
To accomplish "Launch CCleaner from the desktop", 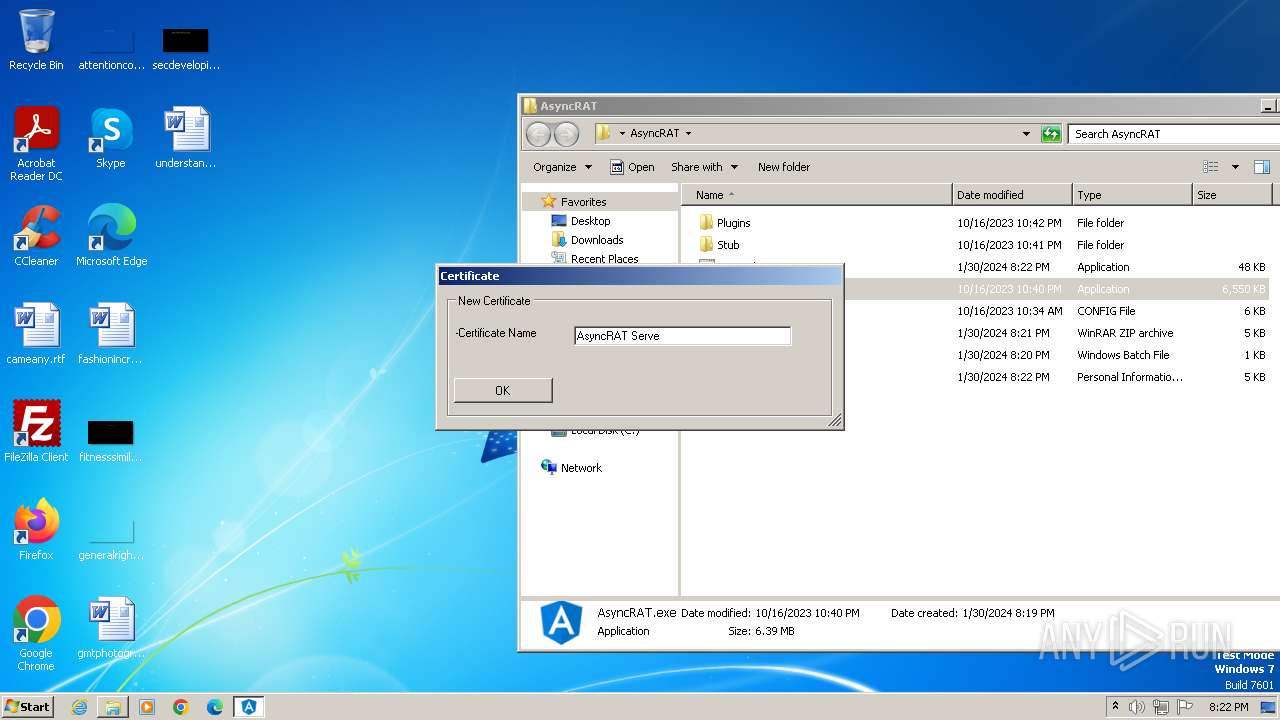I will (36, 236).
